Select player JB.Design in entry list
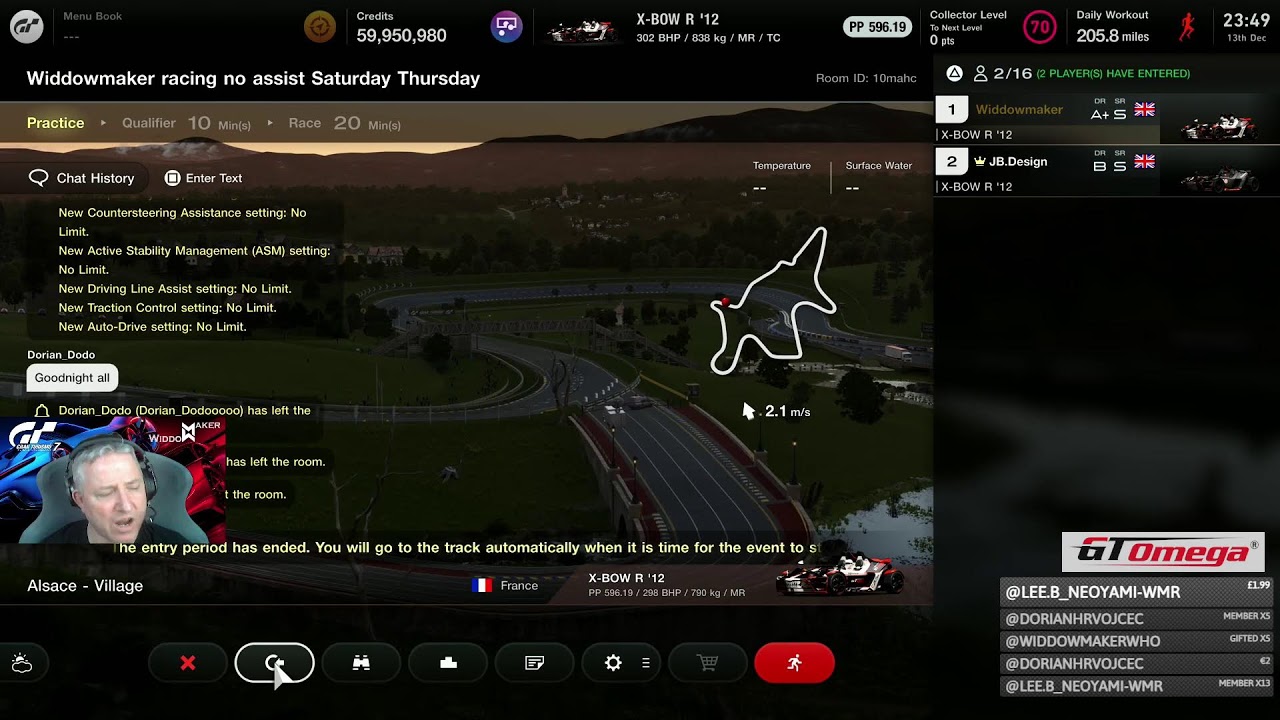This screenshot has height=720, width=1280. 1107,171
